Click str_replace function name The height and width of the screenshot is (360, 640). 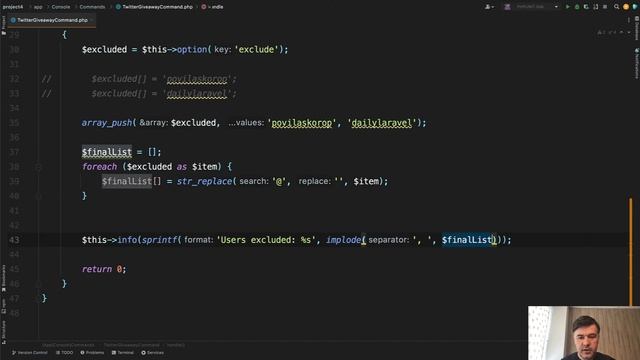[204, 181]
